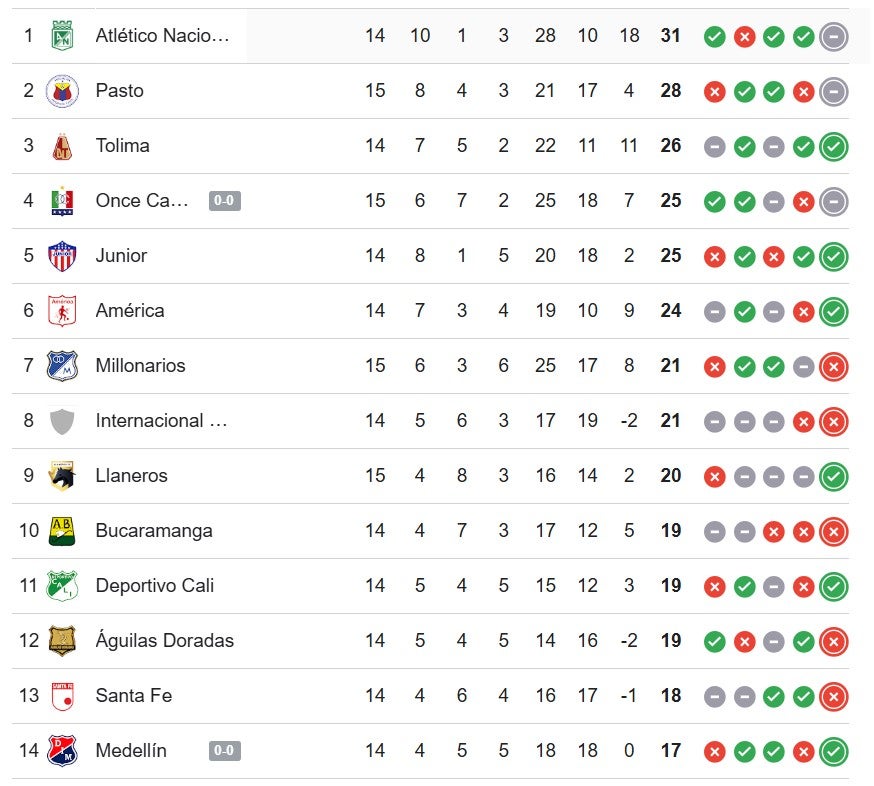Image resolution: width=874 pixels, height=786 pixels.
Task: Select the Millonarios crest icon
Action: tap(62, 366)
